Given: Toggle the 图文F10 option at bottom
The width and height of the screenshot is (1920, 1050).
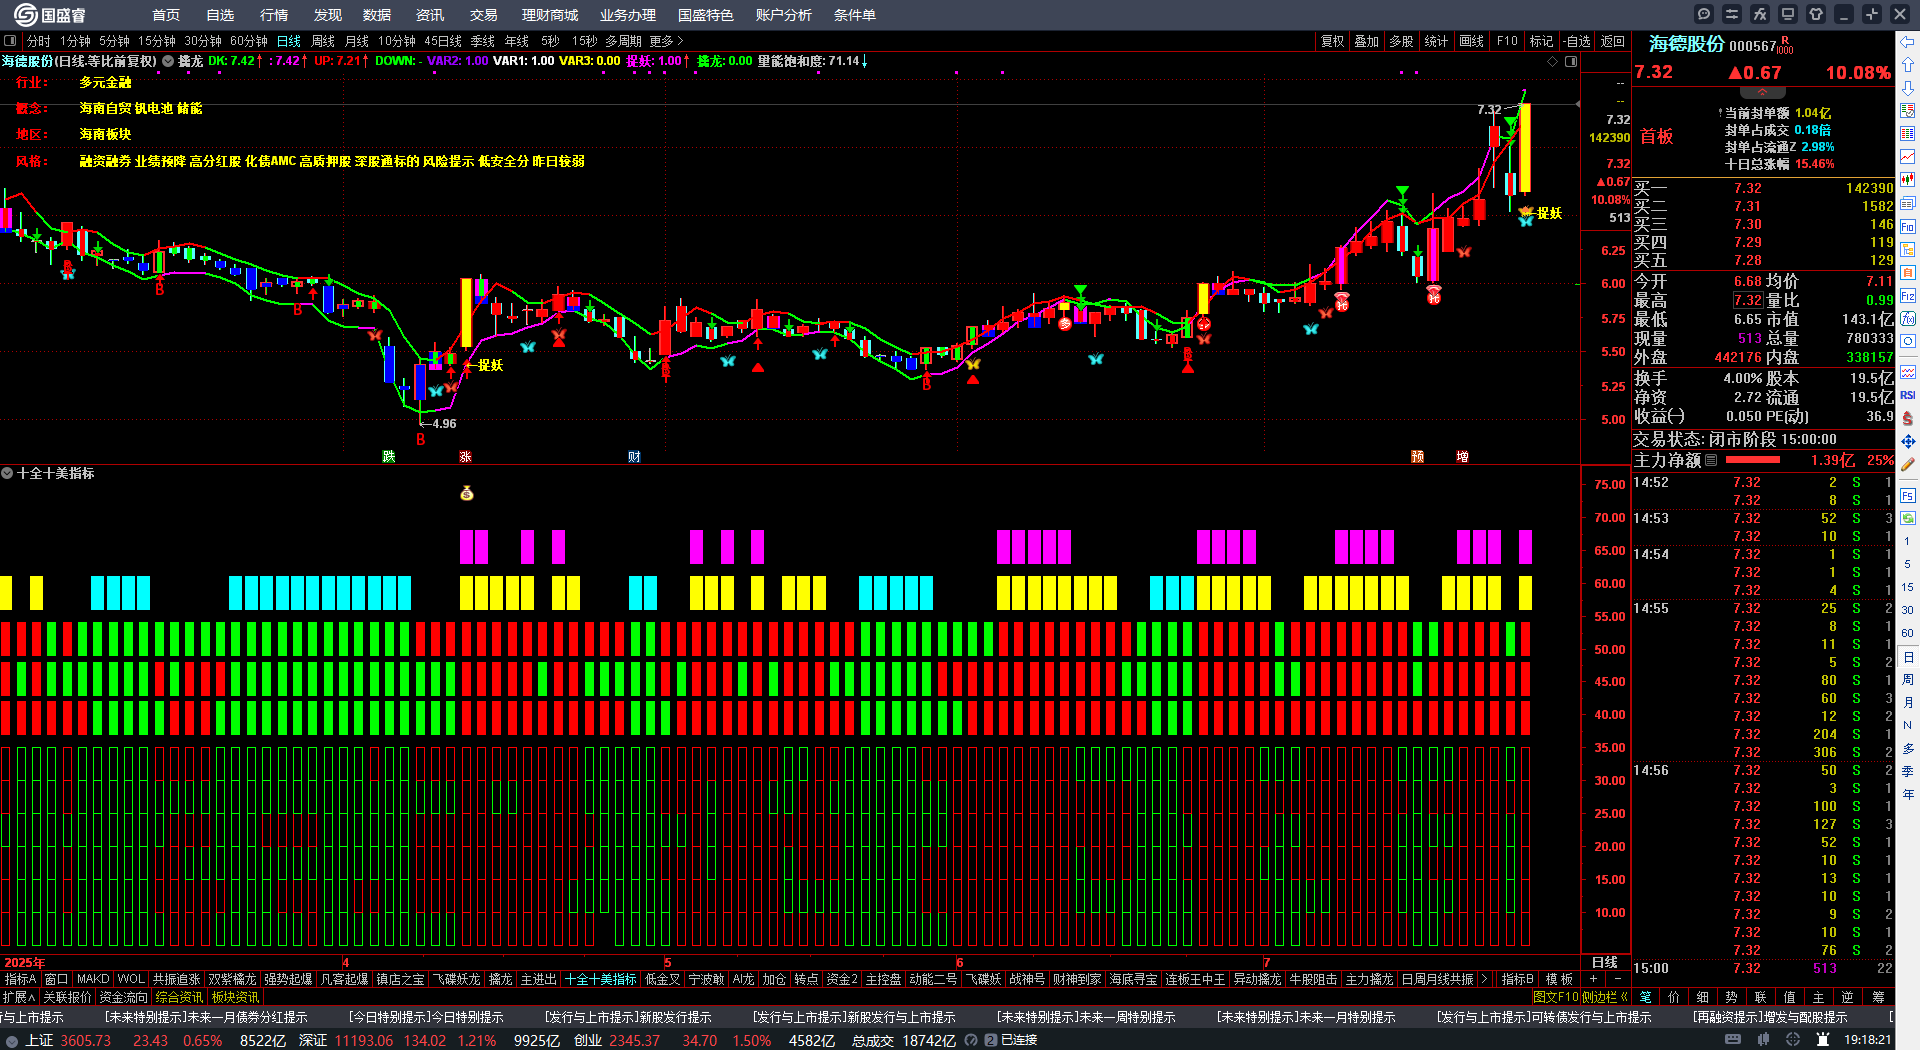Looking at the screenshot, I should [1556, 997].
